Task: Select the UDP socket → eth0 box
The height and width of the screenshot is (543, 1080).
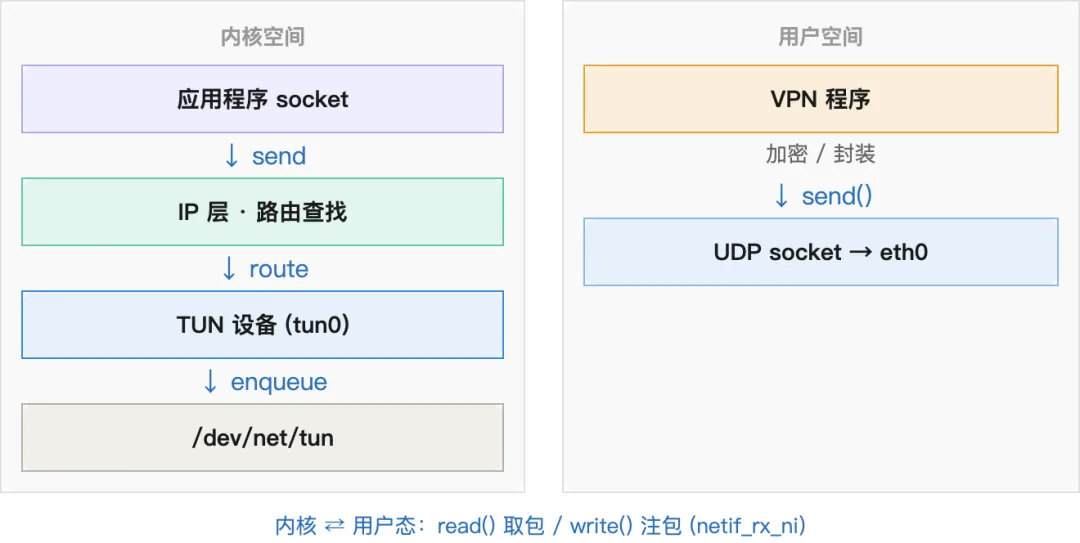Action: [x=820, y=252]
